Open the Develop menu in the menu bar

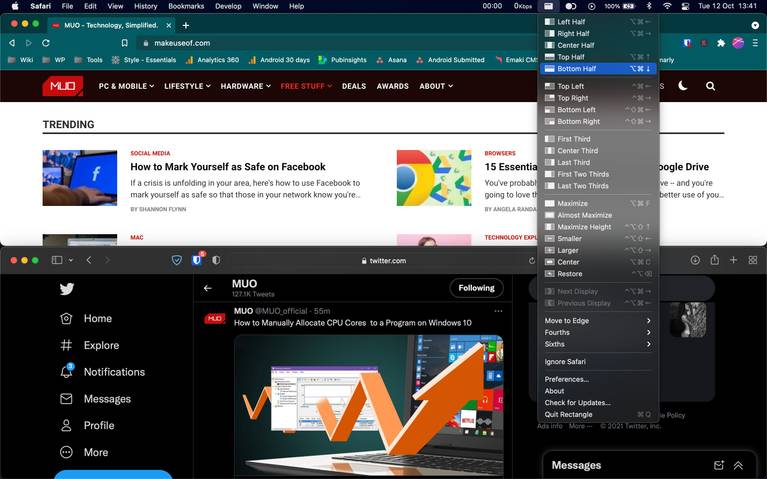228,6
